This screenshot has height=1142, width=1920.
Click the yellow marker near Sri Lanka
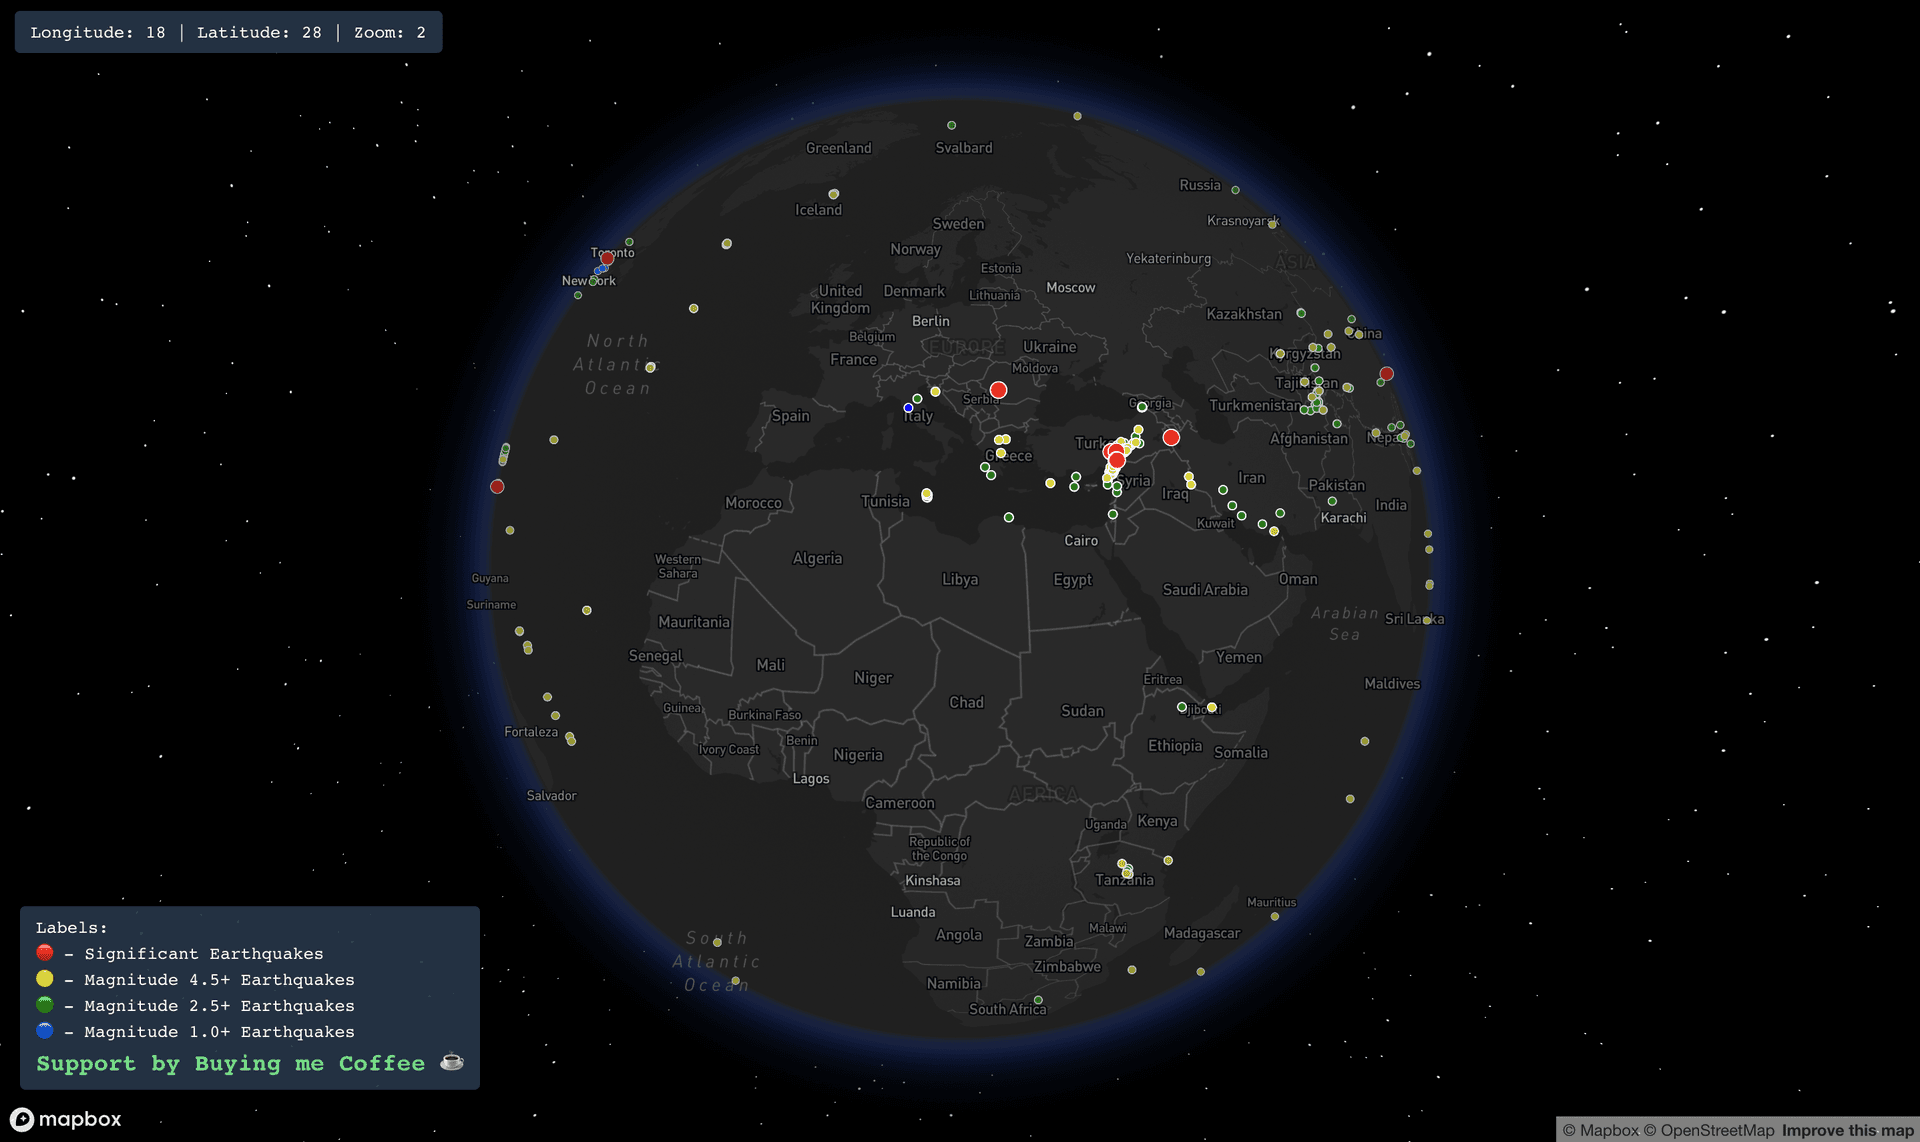point(1427,620)
